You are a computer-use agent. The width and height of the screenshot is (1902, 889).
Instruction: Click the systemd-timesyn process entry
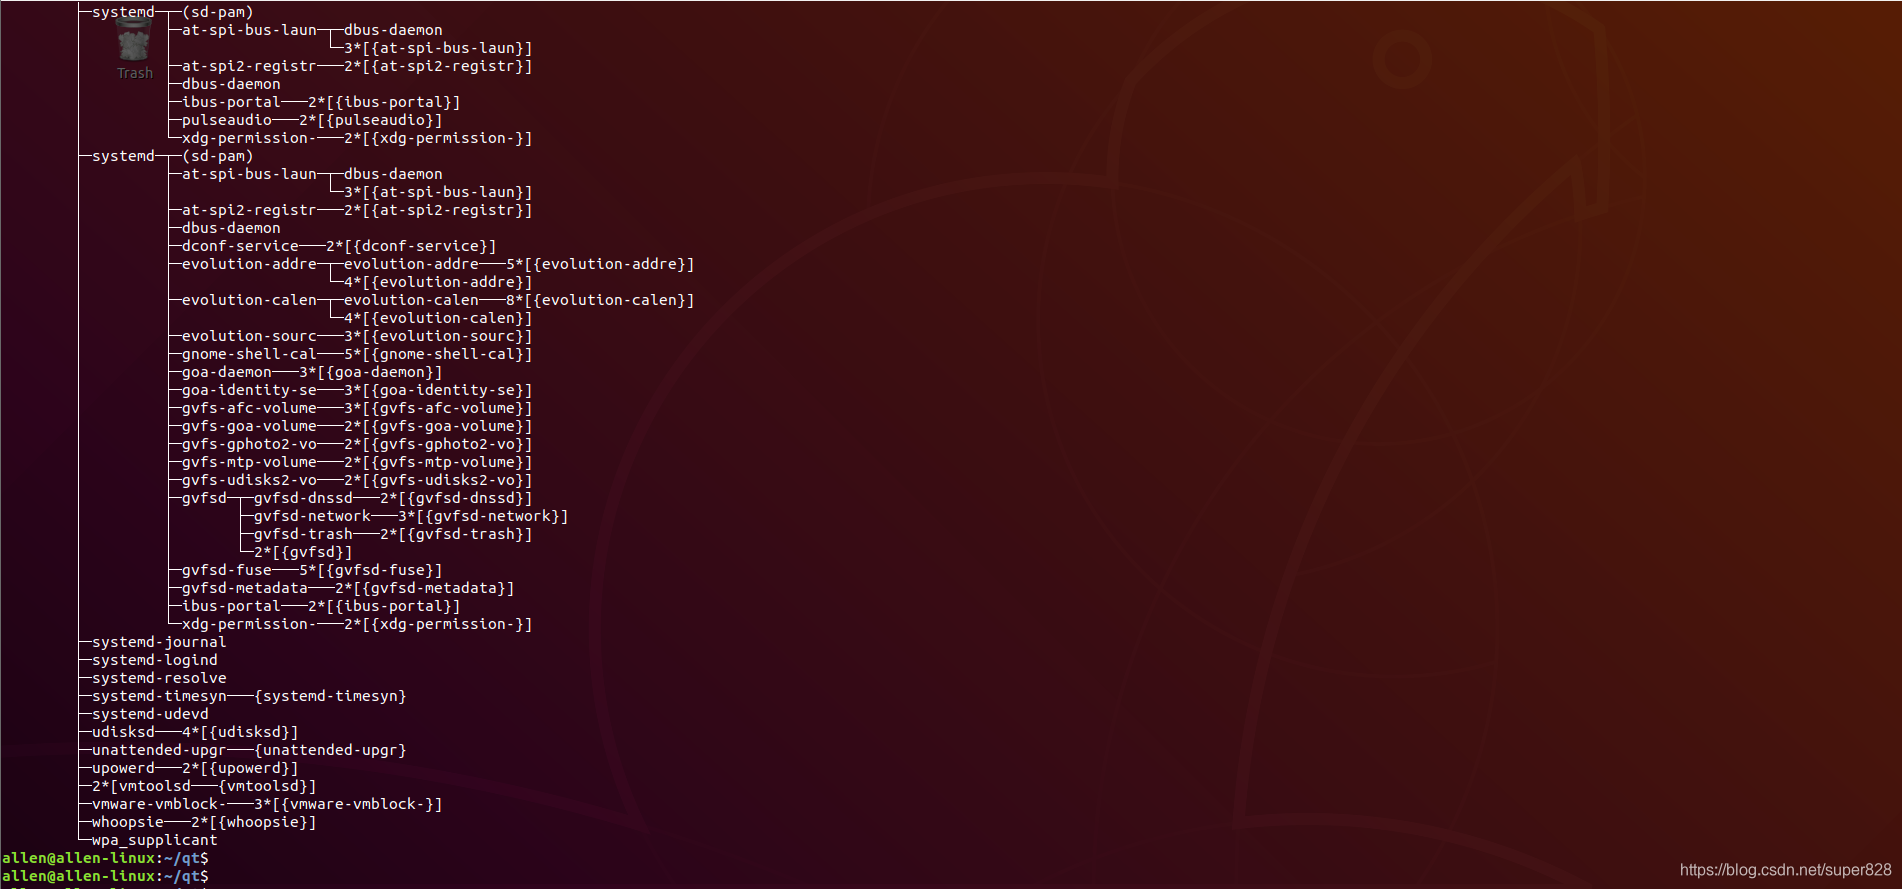click(x=159, y=696)
